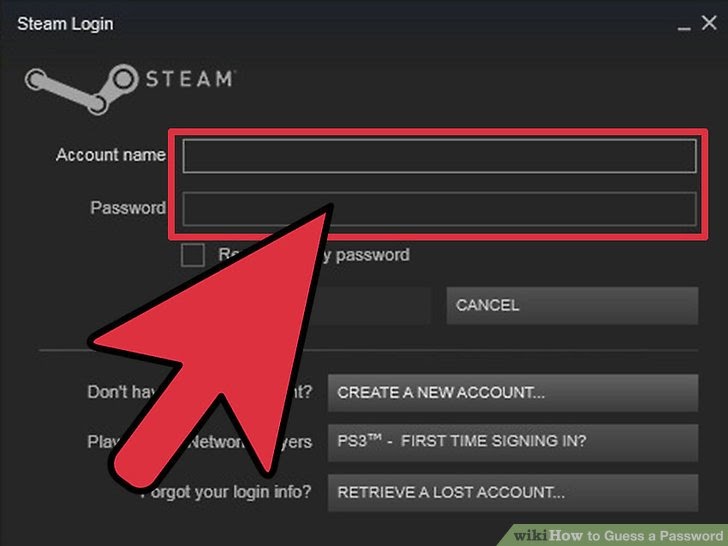Click the 'Password' label text

tap(128, 208)
